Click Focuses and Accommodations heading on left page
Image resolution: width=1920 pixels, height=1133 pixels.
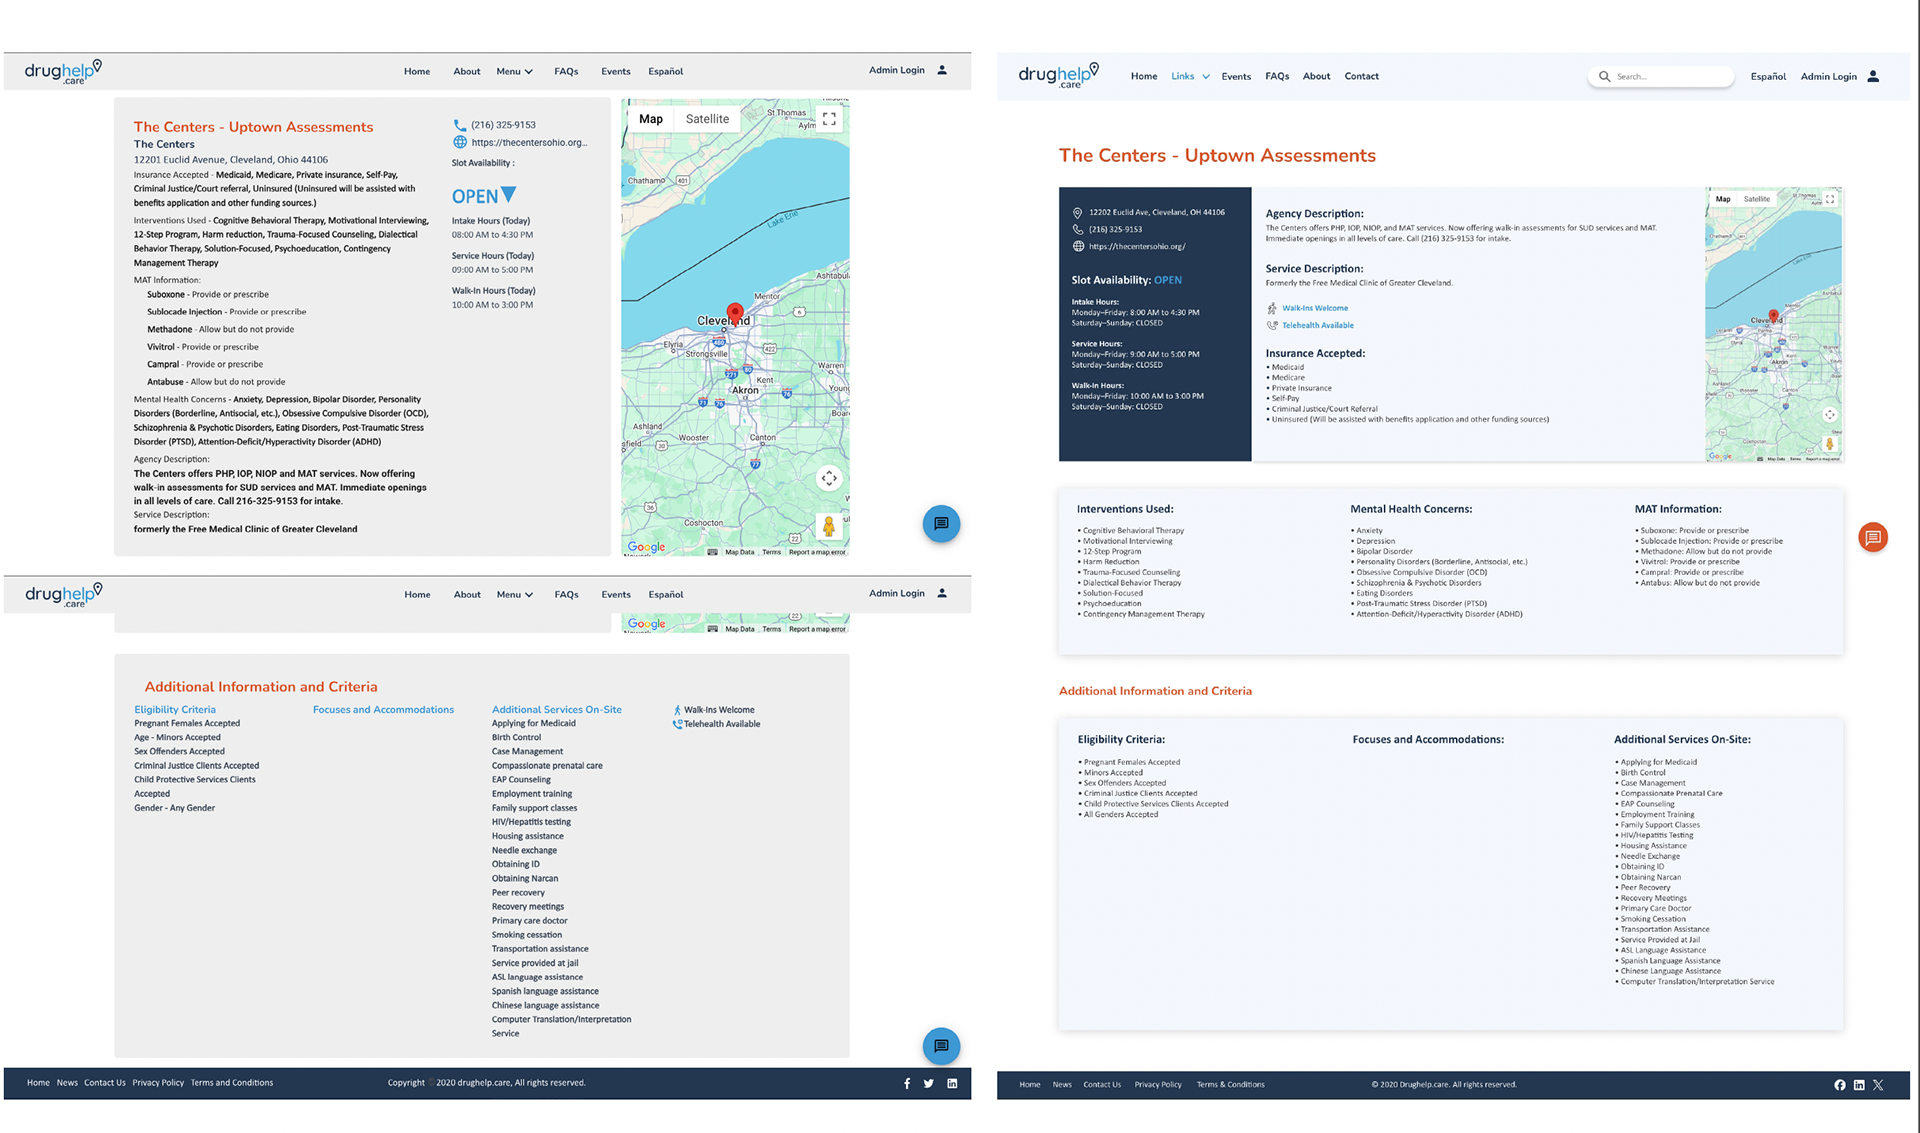383,710
